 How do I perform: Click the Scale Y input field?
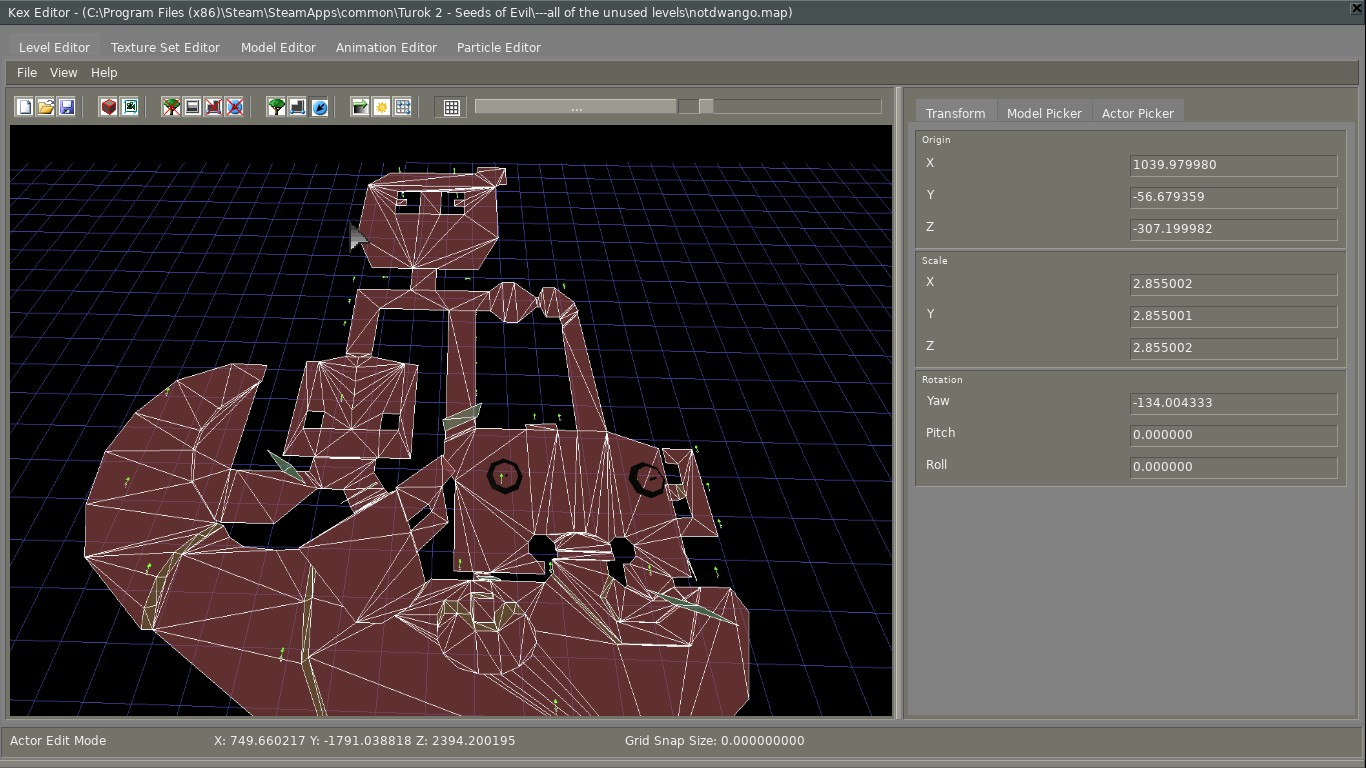point(1233,316)
